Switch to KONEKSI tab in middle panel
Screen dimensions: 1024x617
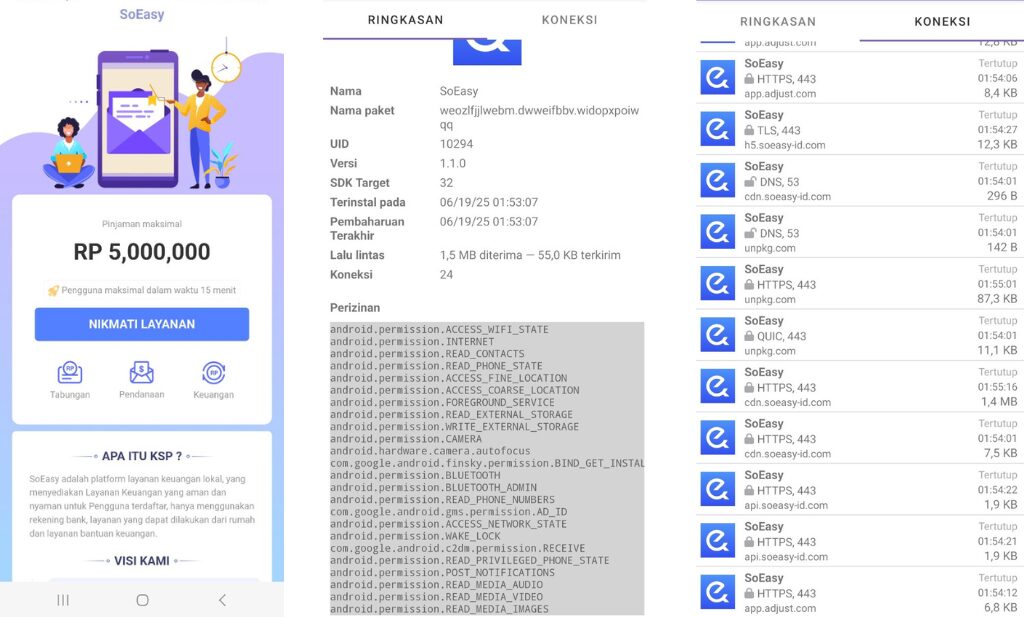569,20
